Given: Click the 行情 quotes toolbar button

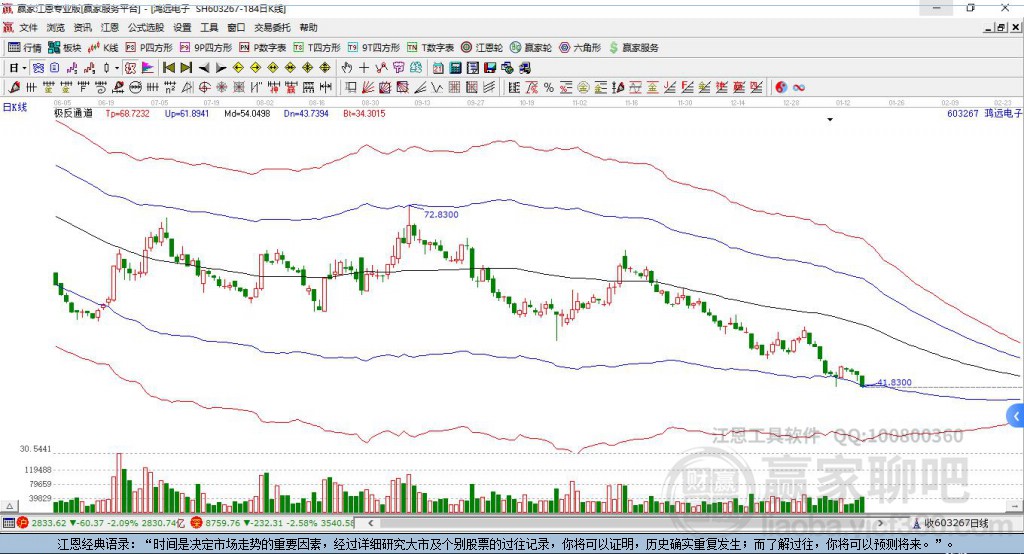Looking at the screenshot, I should pos(25,48).
